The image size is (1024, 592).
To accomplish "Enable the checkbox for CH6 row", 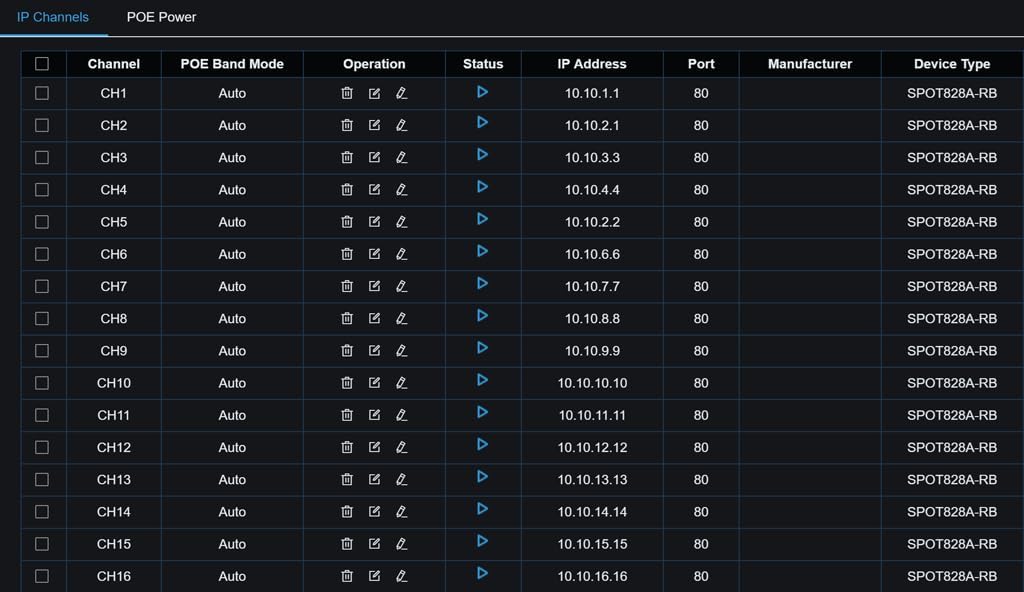I will (42, 254).
